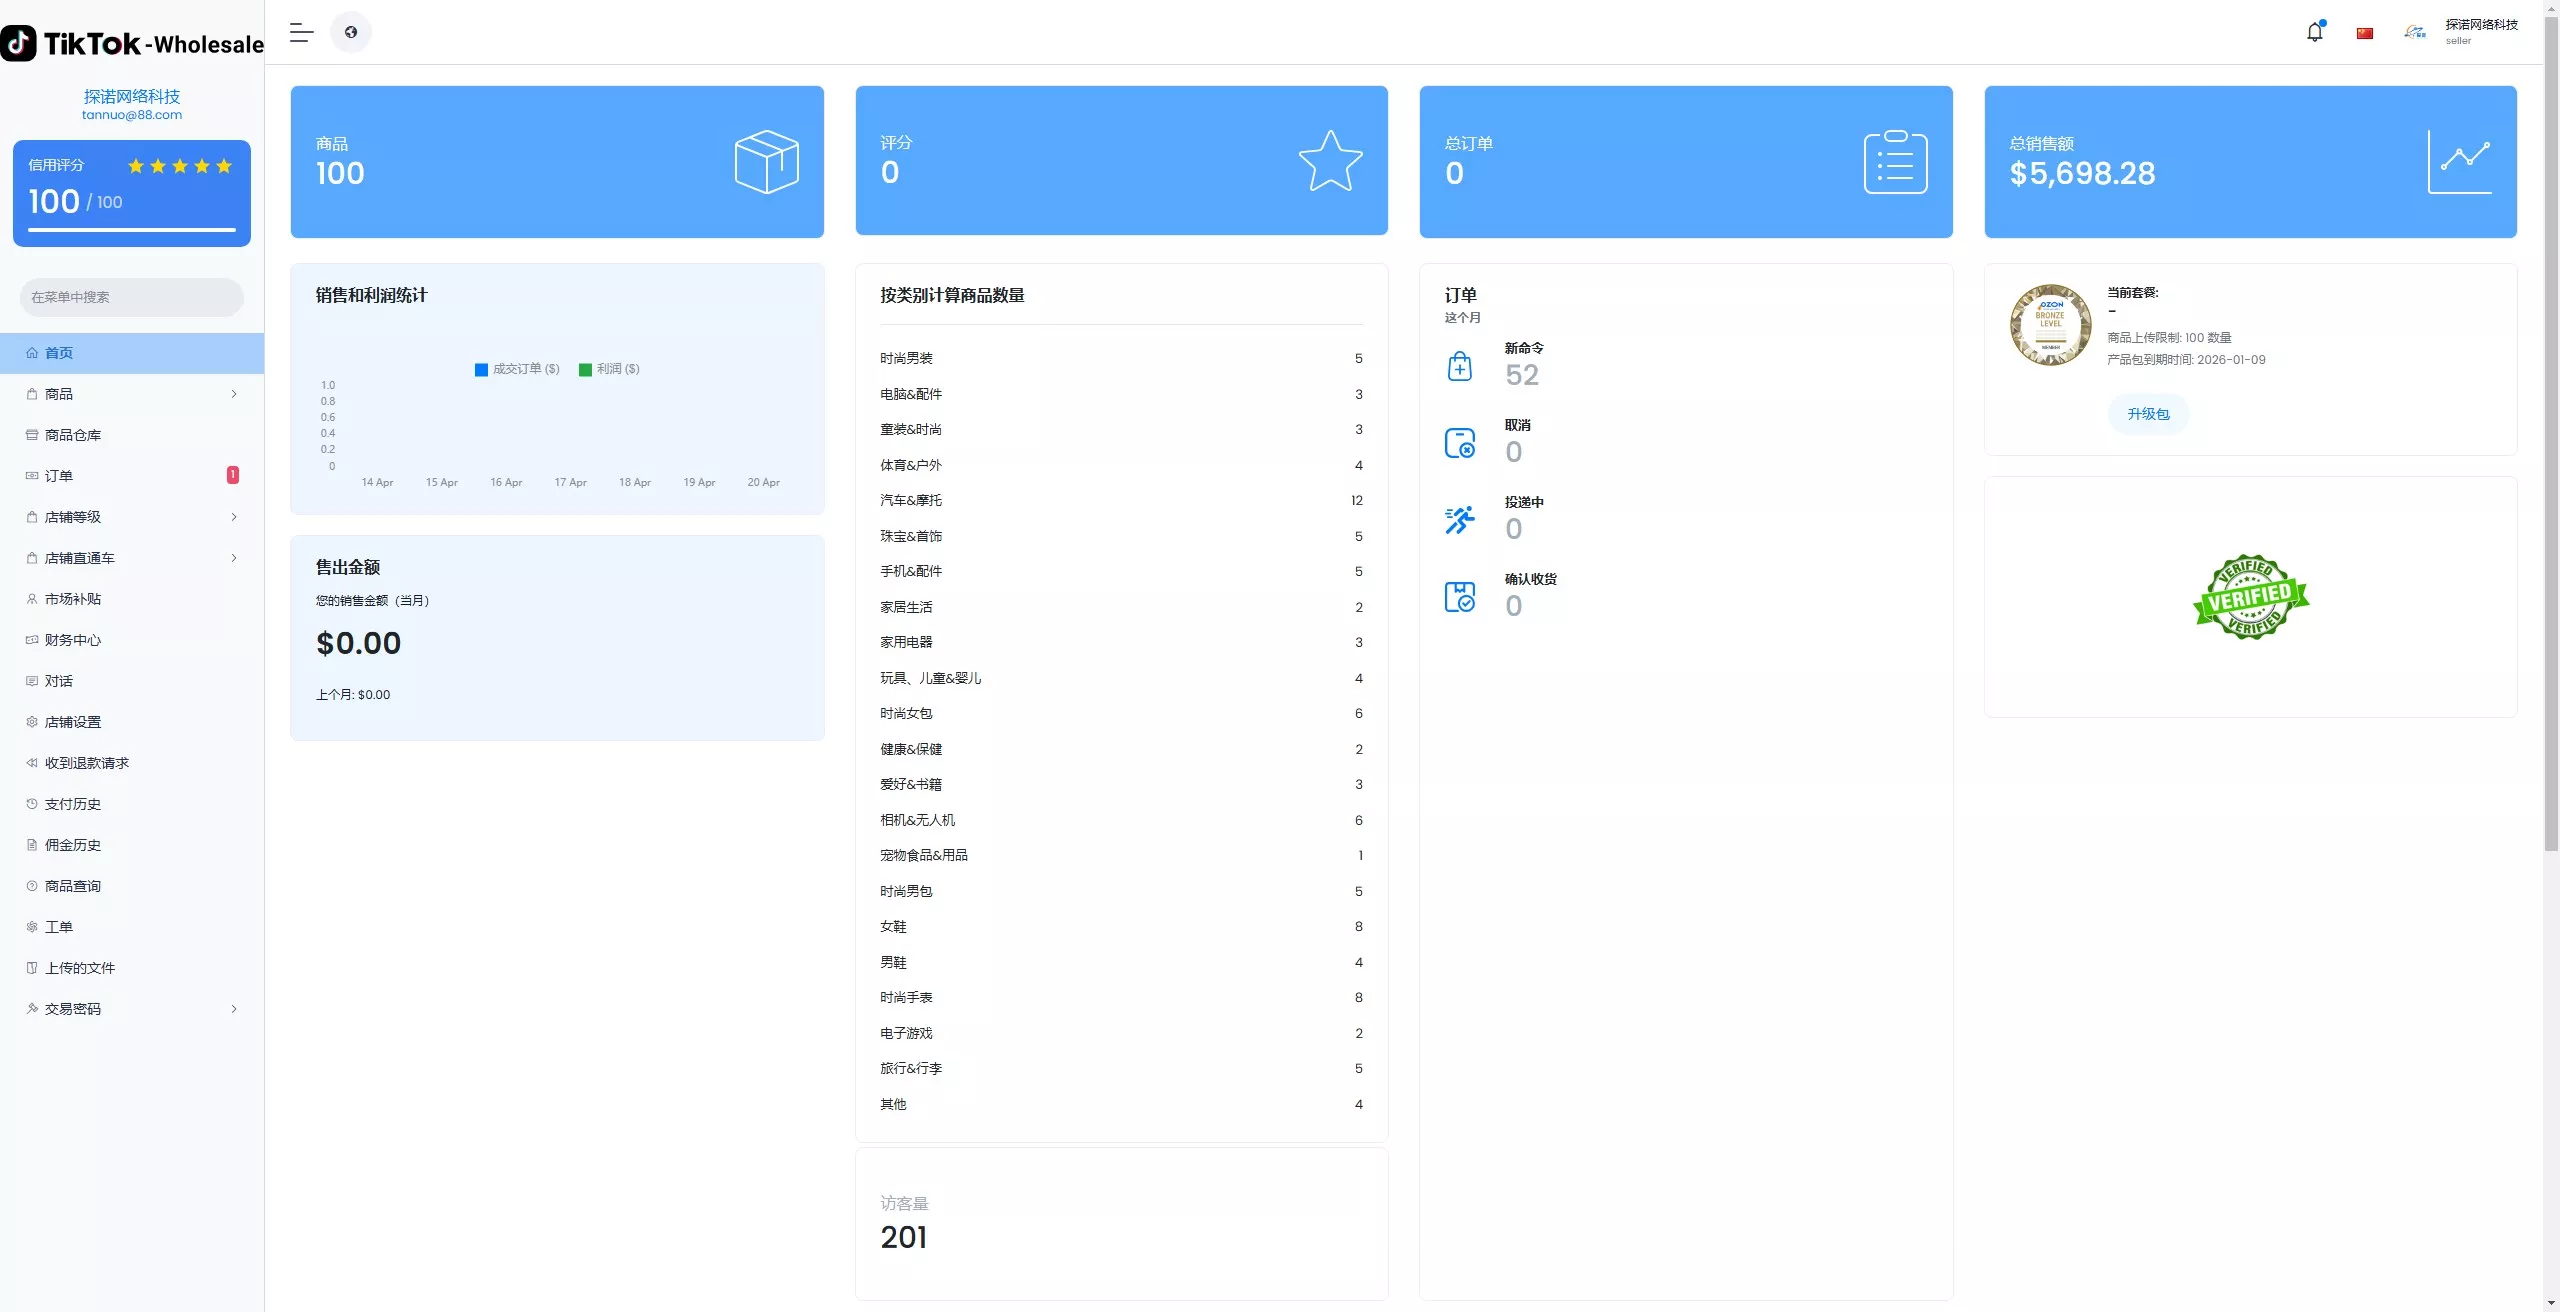Click the globe icon in top bar
Image resolution: width=2560 pixels, height=1312 pixels.
point(351,32)
